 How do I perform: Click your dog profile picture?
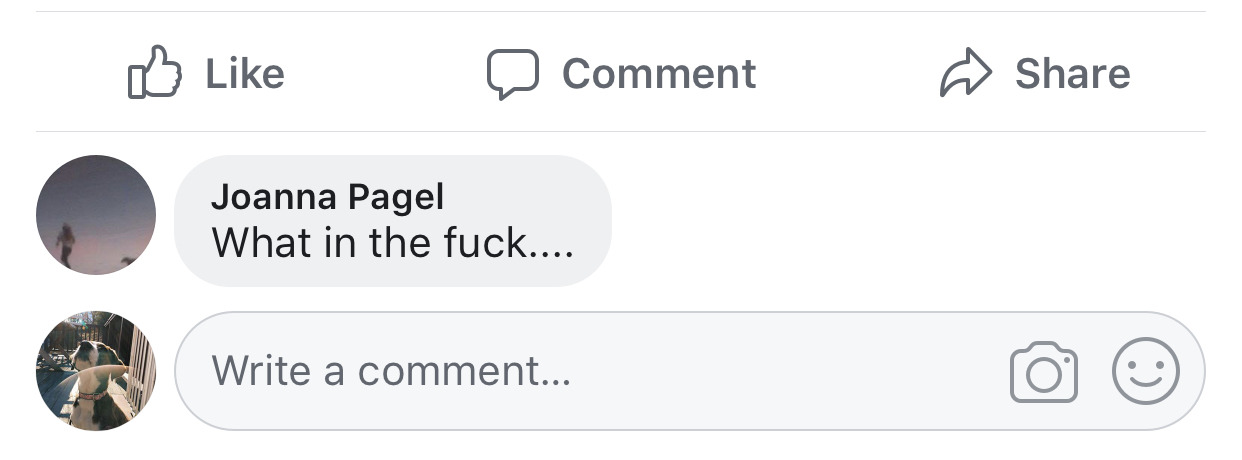[96, 371]
